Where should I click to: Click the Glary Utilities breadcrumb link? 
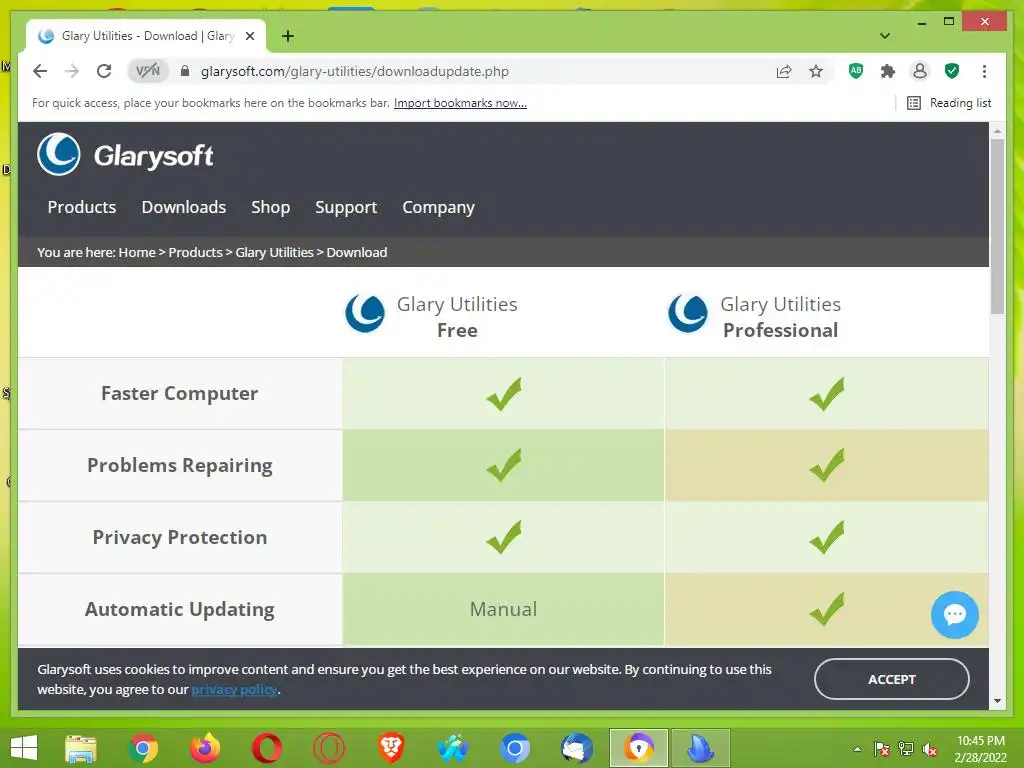[274, 252]
